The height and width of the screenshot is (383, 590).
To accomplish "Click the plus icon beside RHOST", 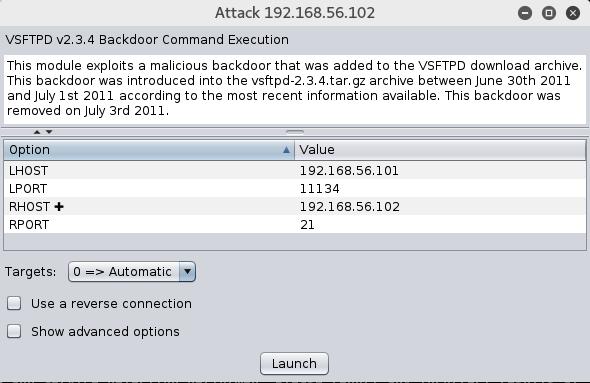I will point(59,207).
